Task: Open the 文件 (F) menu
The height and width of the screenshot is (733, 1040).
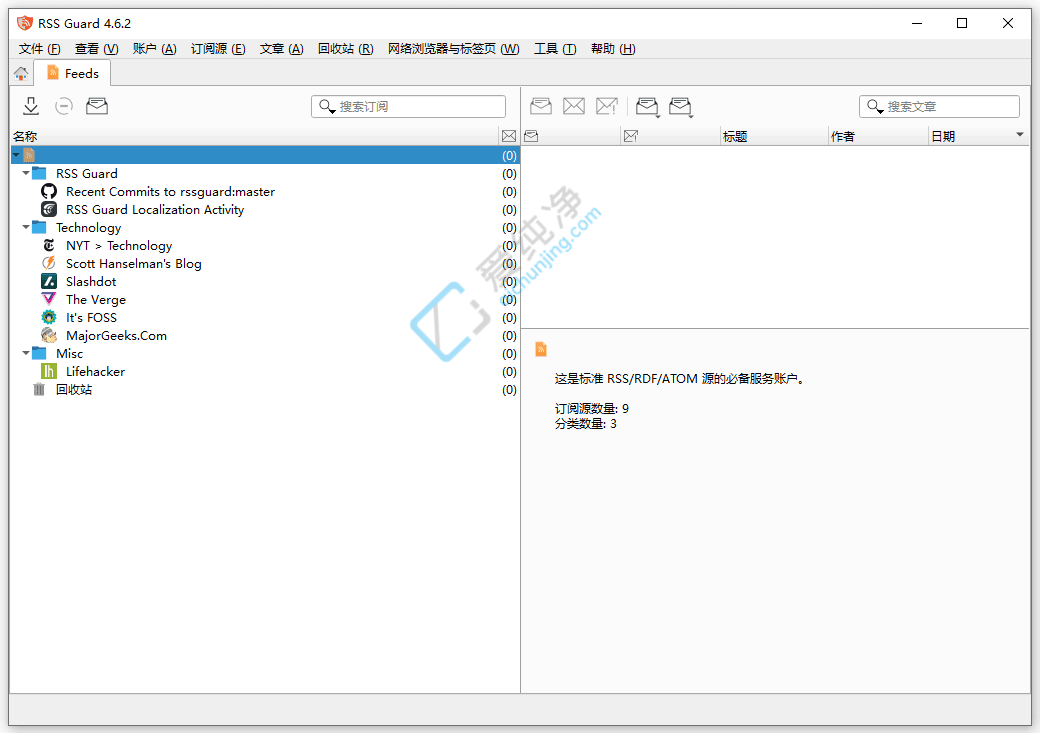Action: coord(39,49)
